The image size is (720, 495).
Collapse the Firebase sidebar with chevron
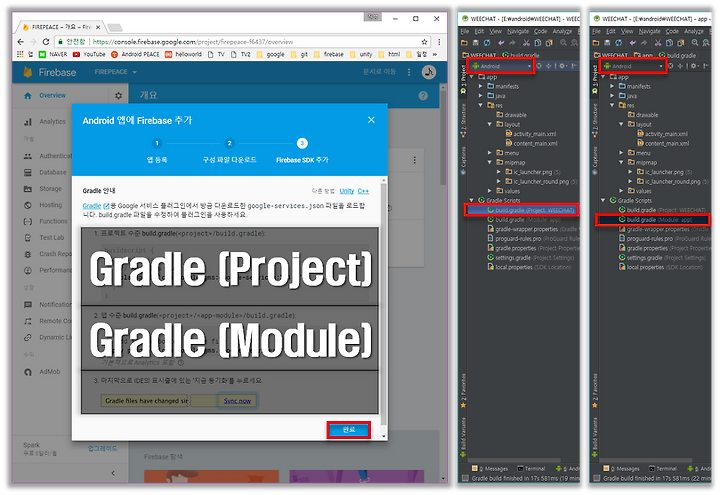[x=113, y=472]
